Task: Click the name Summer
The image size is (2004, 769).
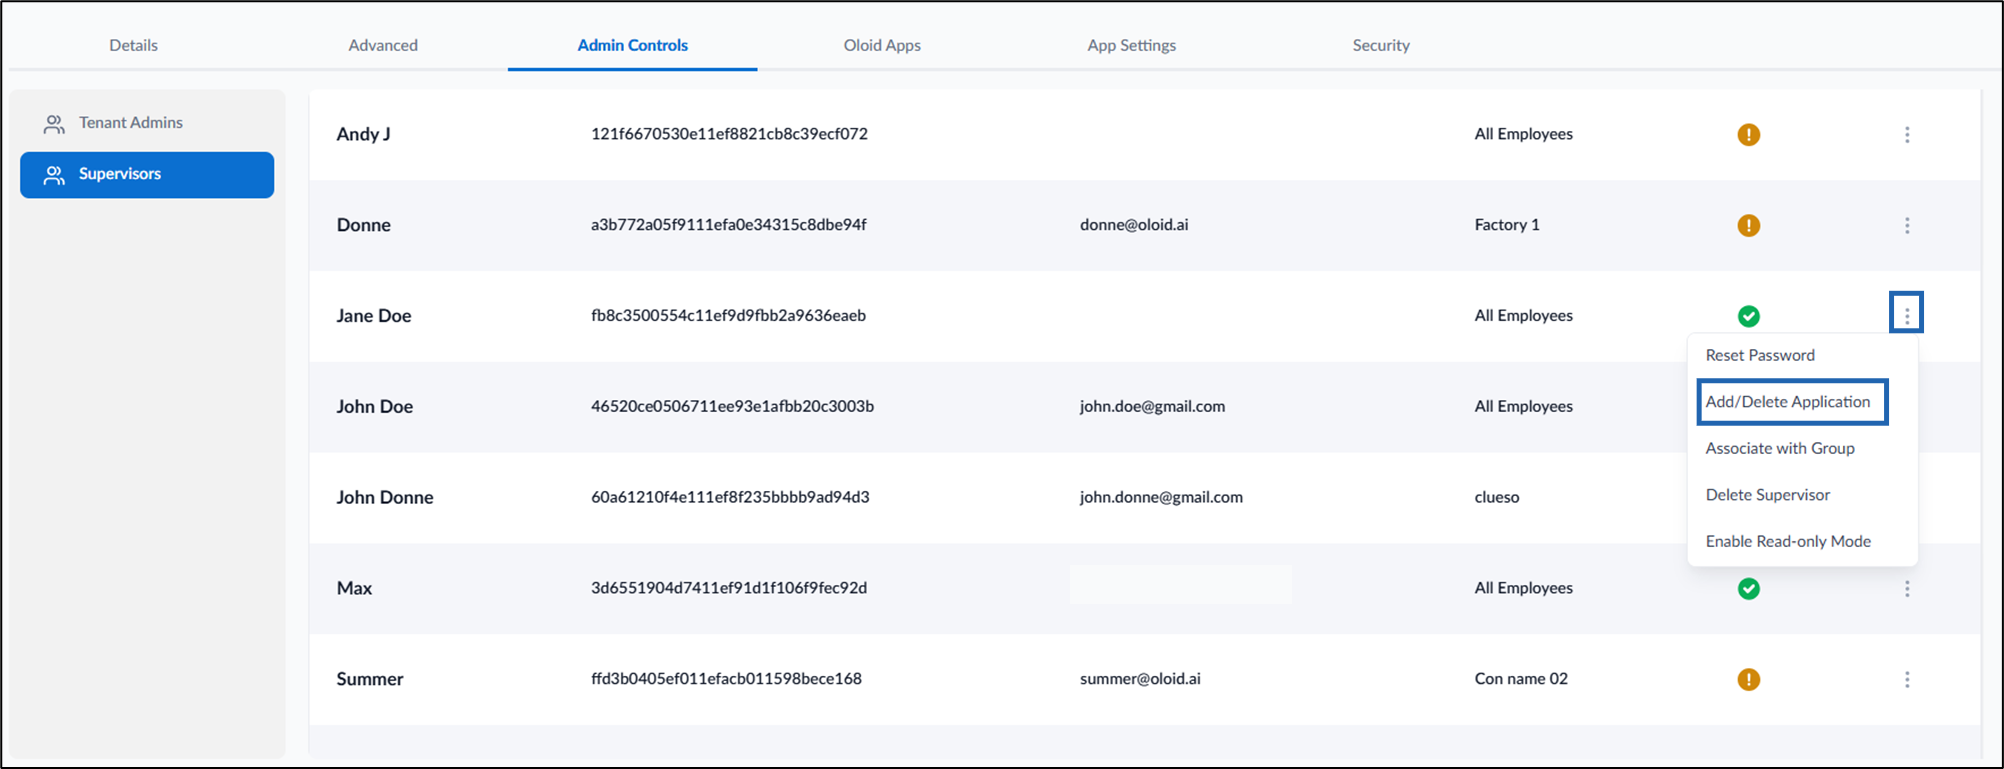Action: 369,679
